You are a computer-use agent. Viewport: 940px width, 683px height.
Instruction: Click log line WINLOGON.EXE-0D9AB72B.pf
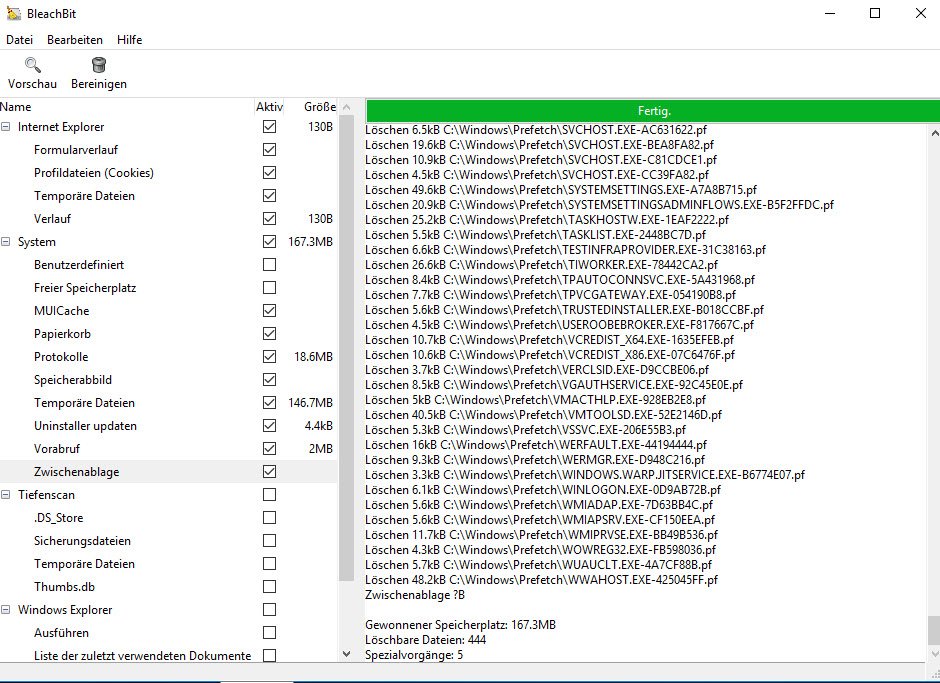[543, 490]
